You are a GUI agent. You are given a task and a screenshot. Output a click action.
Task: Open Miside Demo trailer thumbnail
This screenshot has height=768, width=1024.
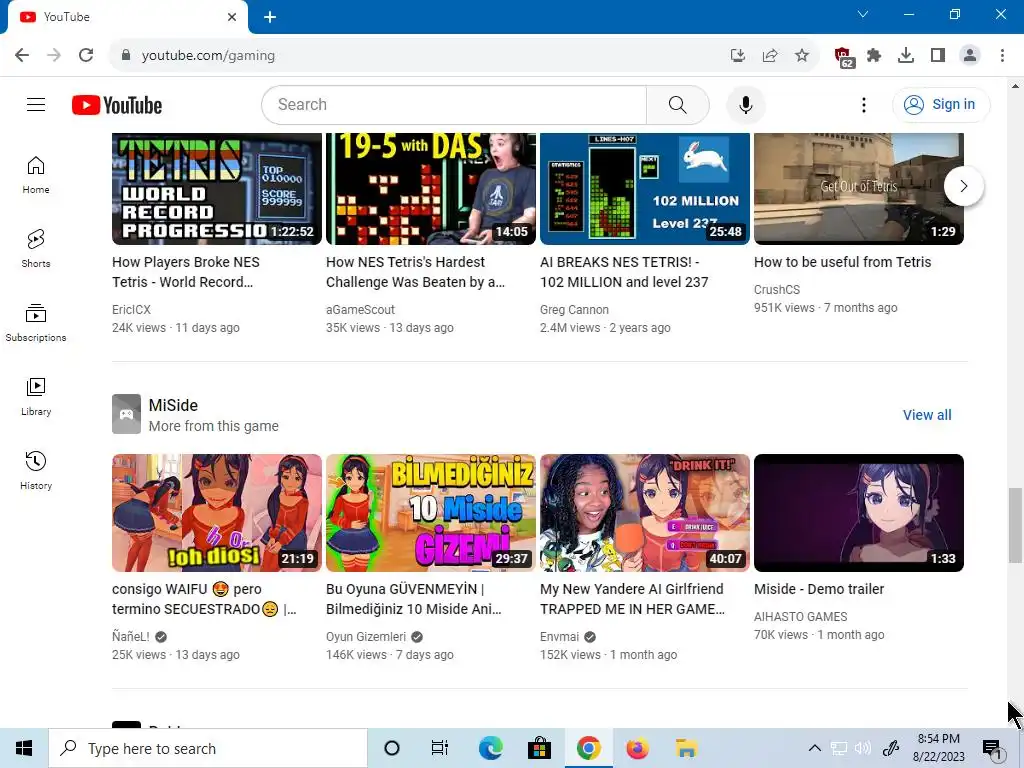tap(859, 513)
